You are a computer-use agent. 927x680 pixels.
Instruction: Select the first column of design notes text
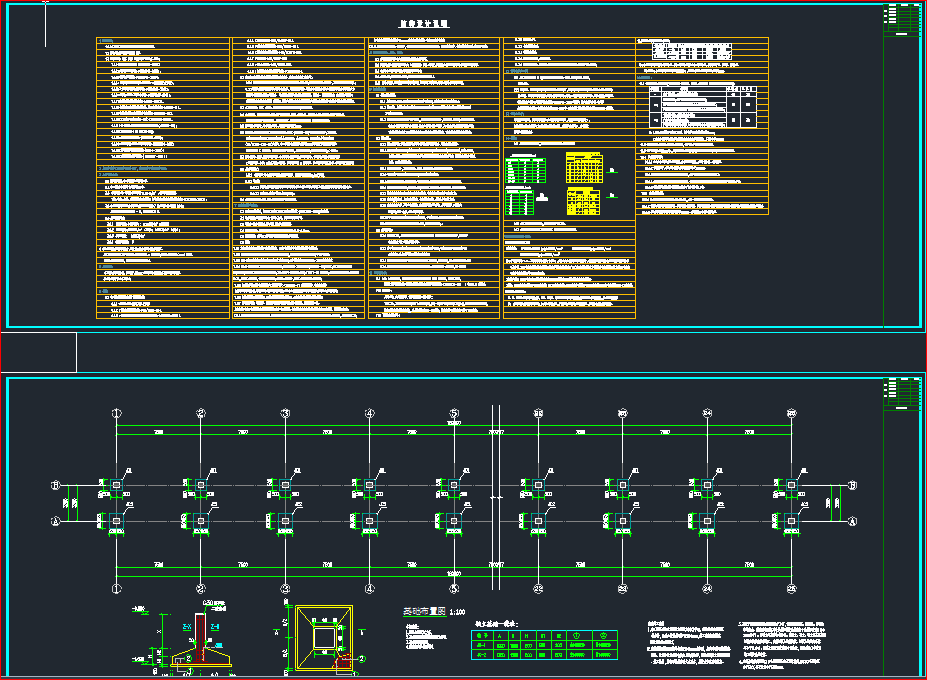click(163, 178)
